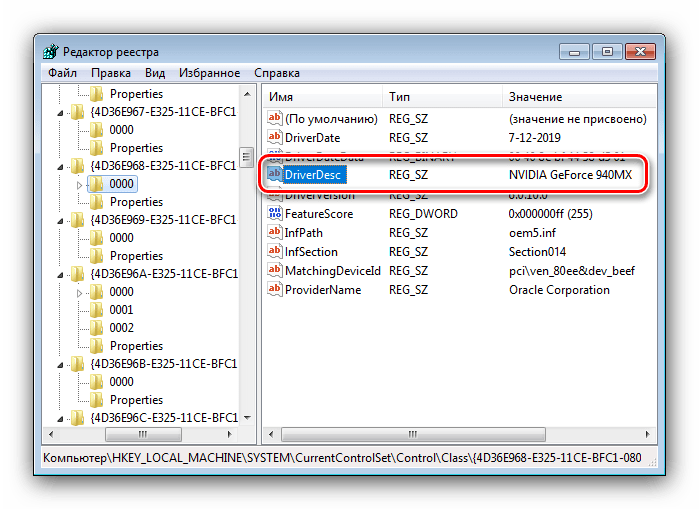Viewport: 699px width, 509px height.
Task: Collapse the {4D36E967-E325-11CE-BFC1 key
Action: coord(60,113)
